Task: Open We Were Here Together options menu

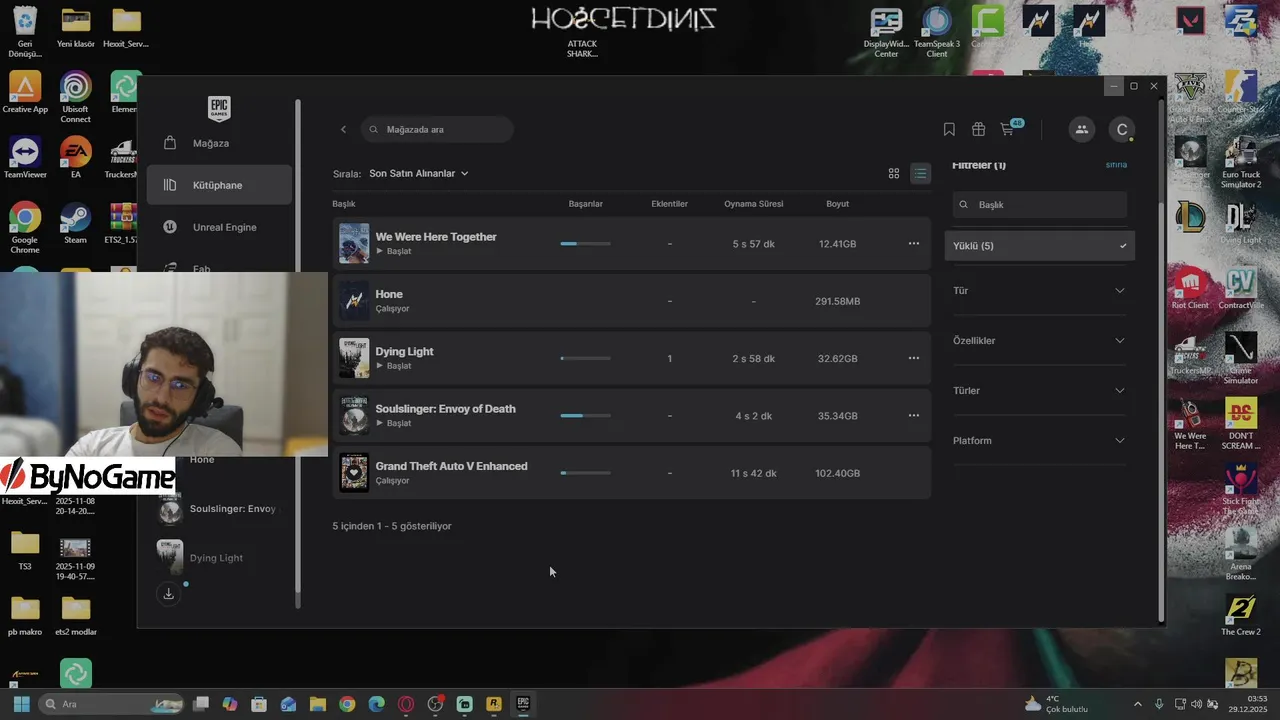Action: (913, 243)
